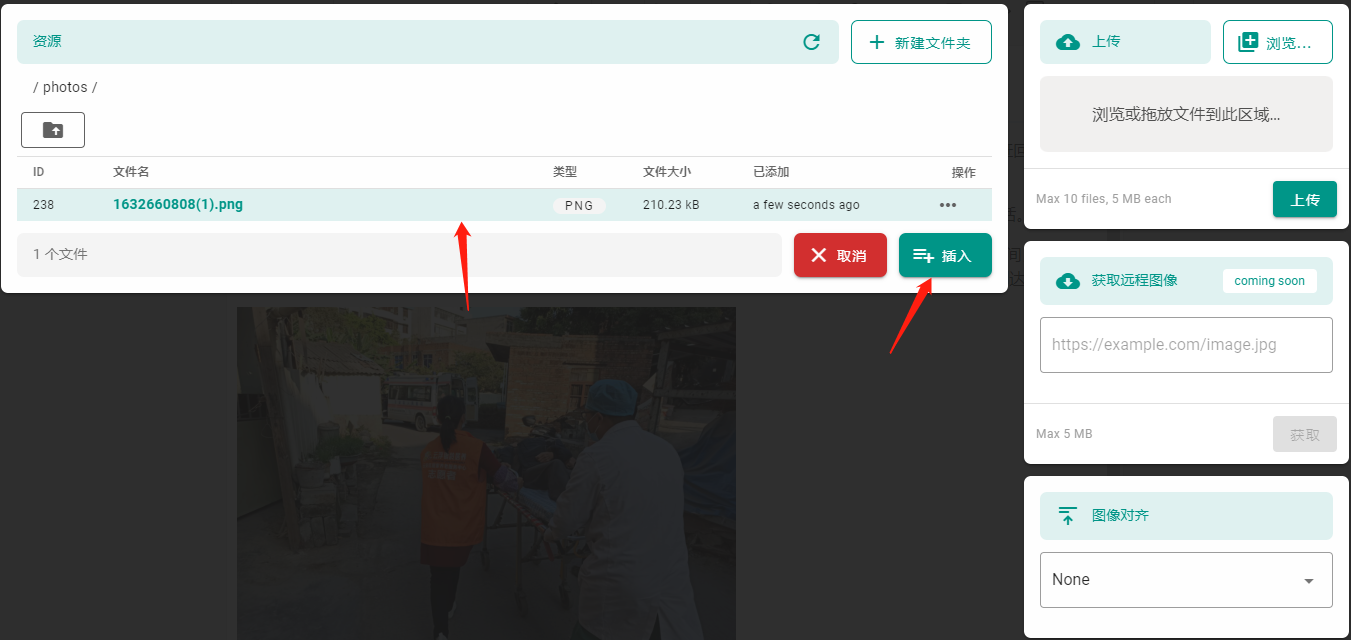Click the image alignment icon beside 图像对齐
The width and height of the screenshot is (1351, 640).
1068,516
